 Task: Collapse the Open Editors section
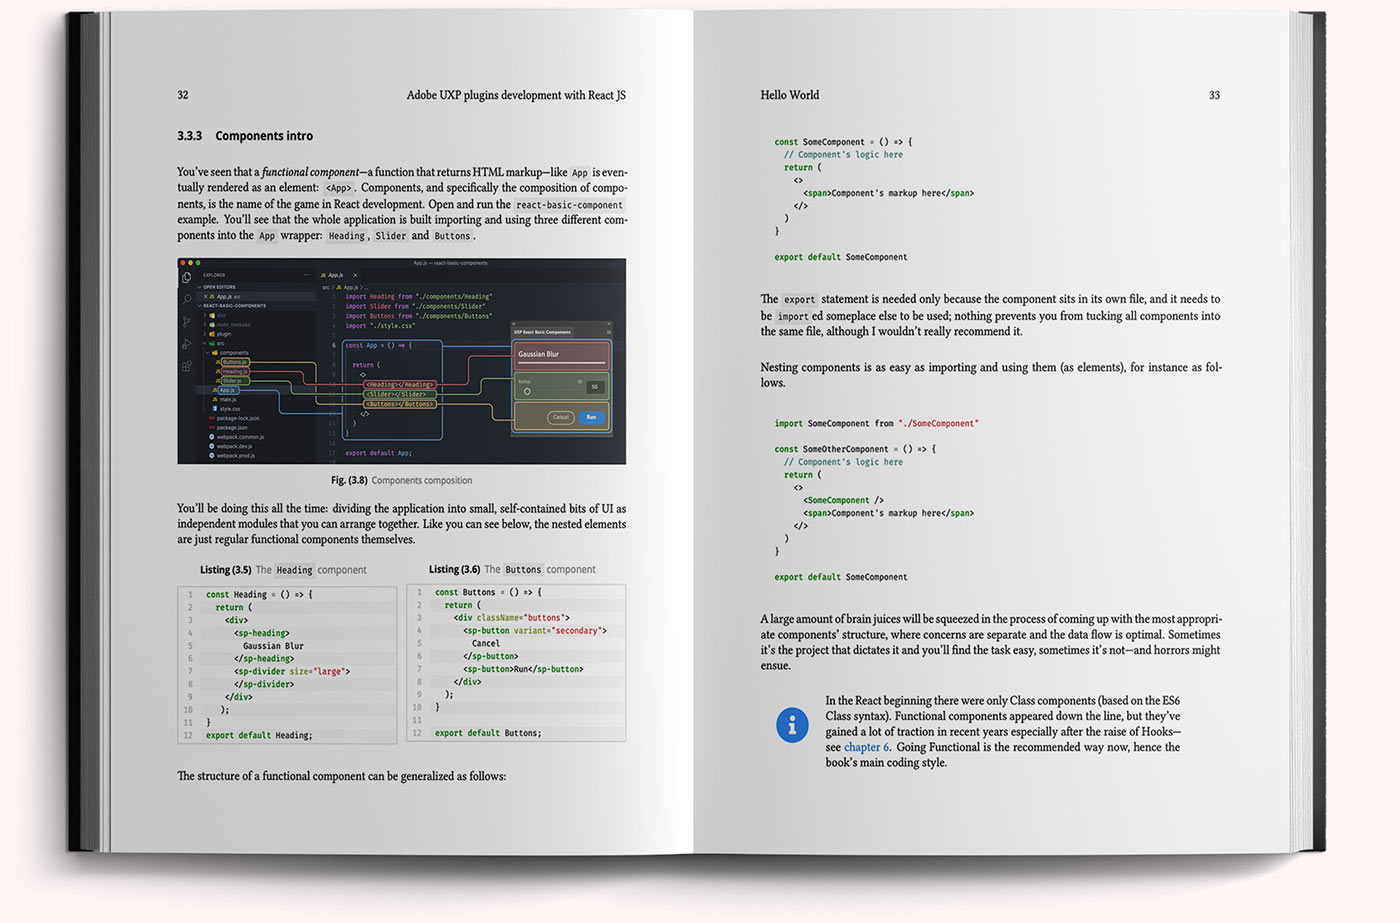[200, 287]
